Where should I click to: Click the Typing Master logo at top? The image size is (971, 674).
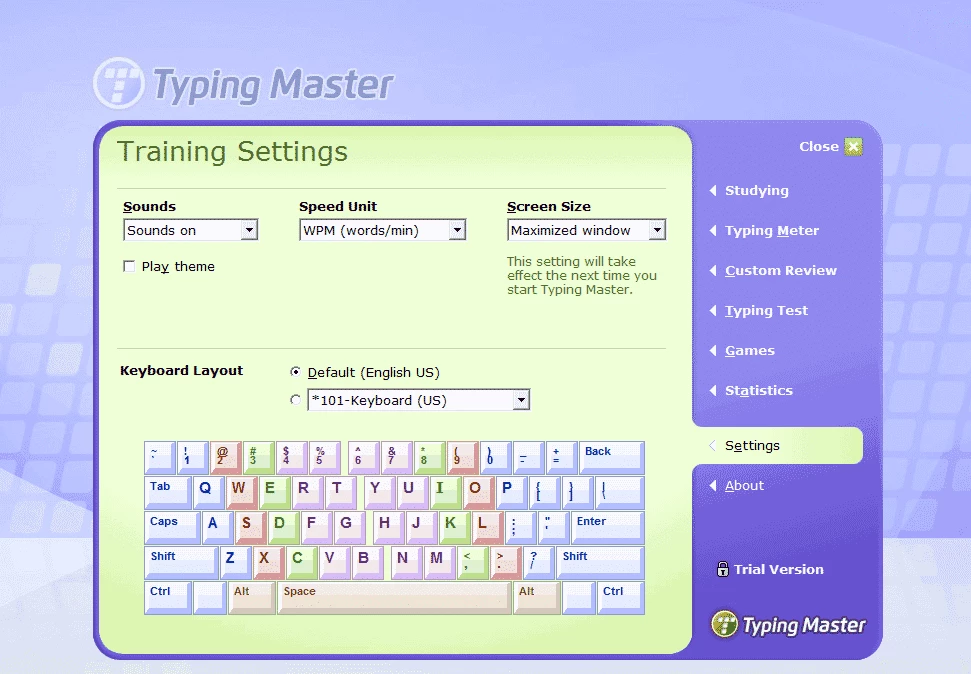244,84
